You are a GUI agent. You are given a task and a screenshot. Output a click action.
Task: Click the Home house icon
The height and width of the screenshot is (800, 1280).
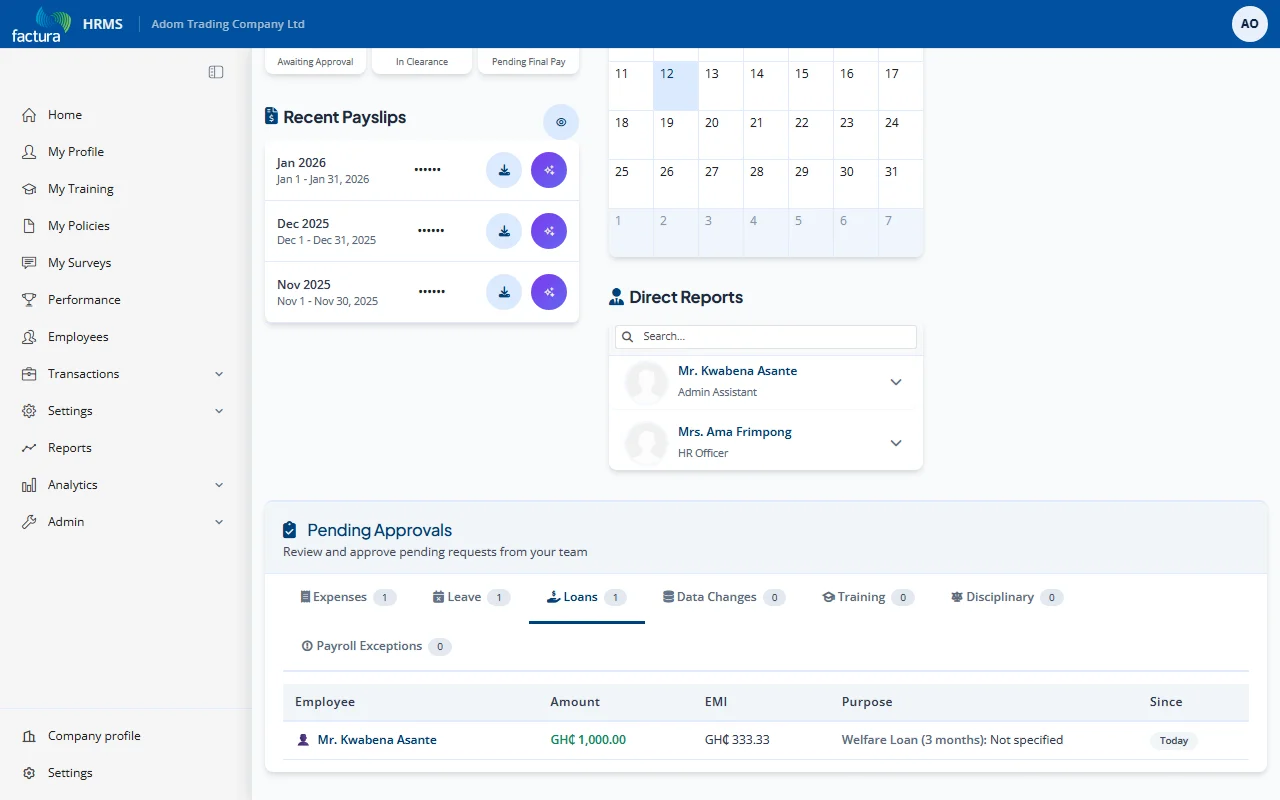pyautogui.click(x=29, y=115)
